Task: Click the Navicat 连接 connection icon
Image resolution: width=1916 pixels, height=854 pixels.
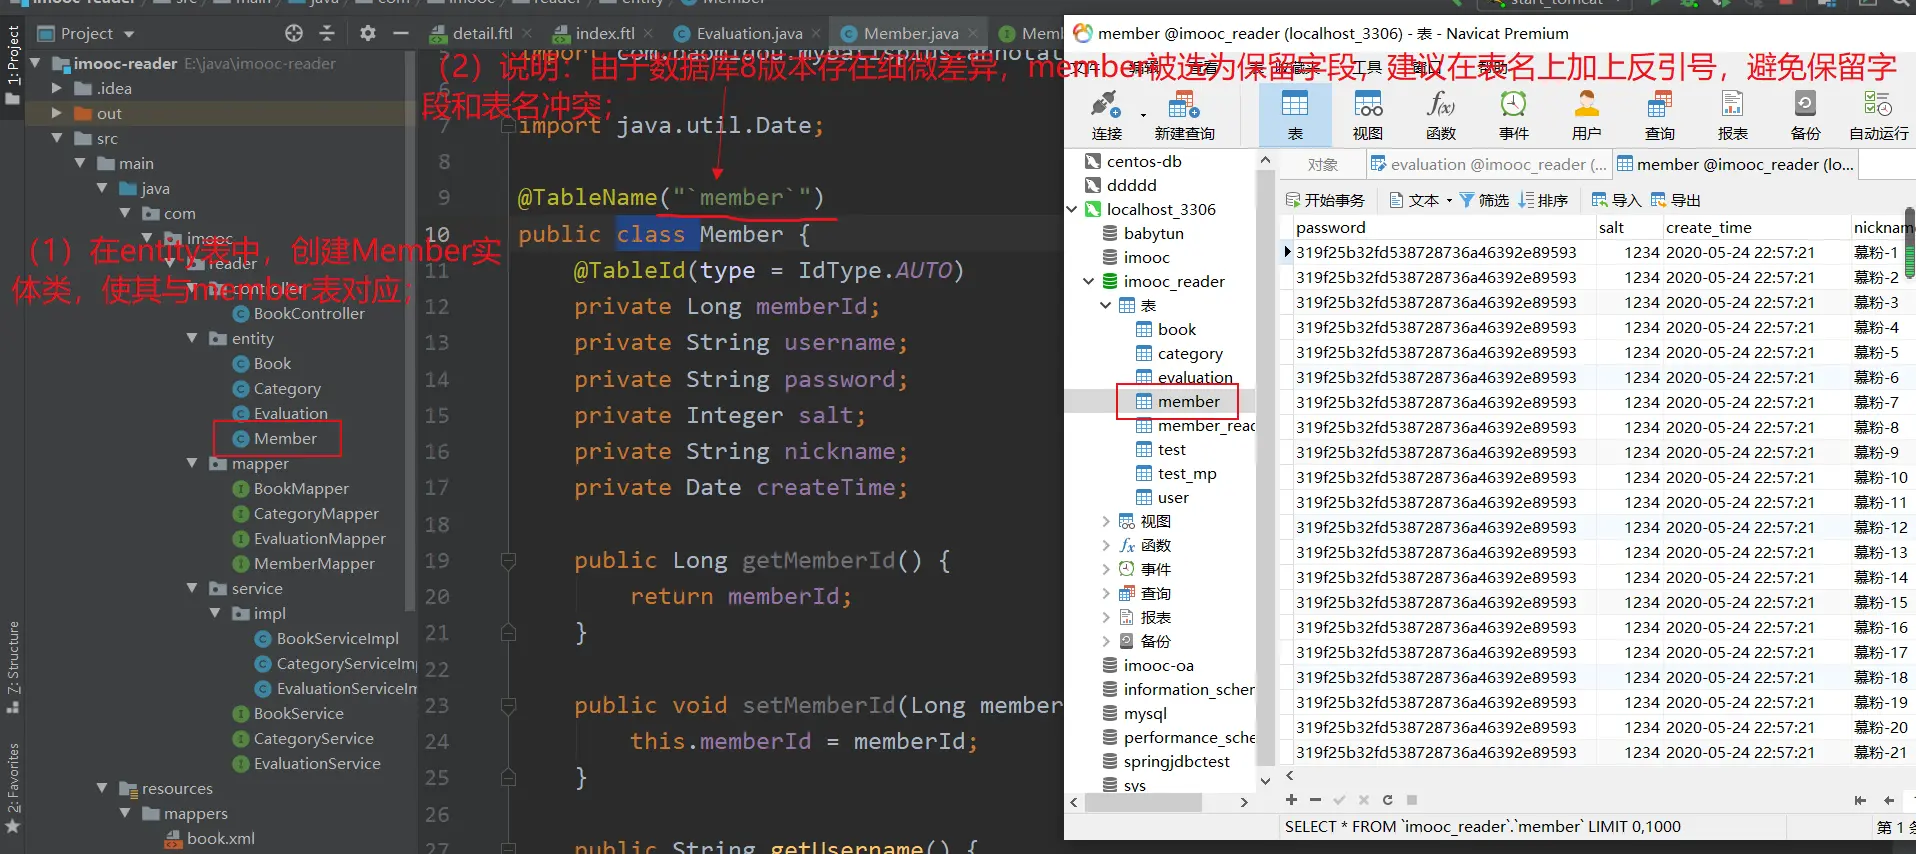Action: click(x=1105, y=114)
